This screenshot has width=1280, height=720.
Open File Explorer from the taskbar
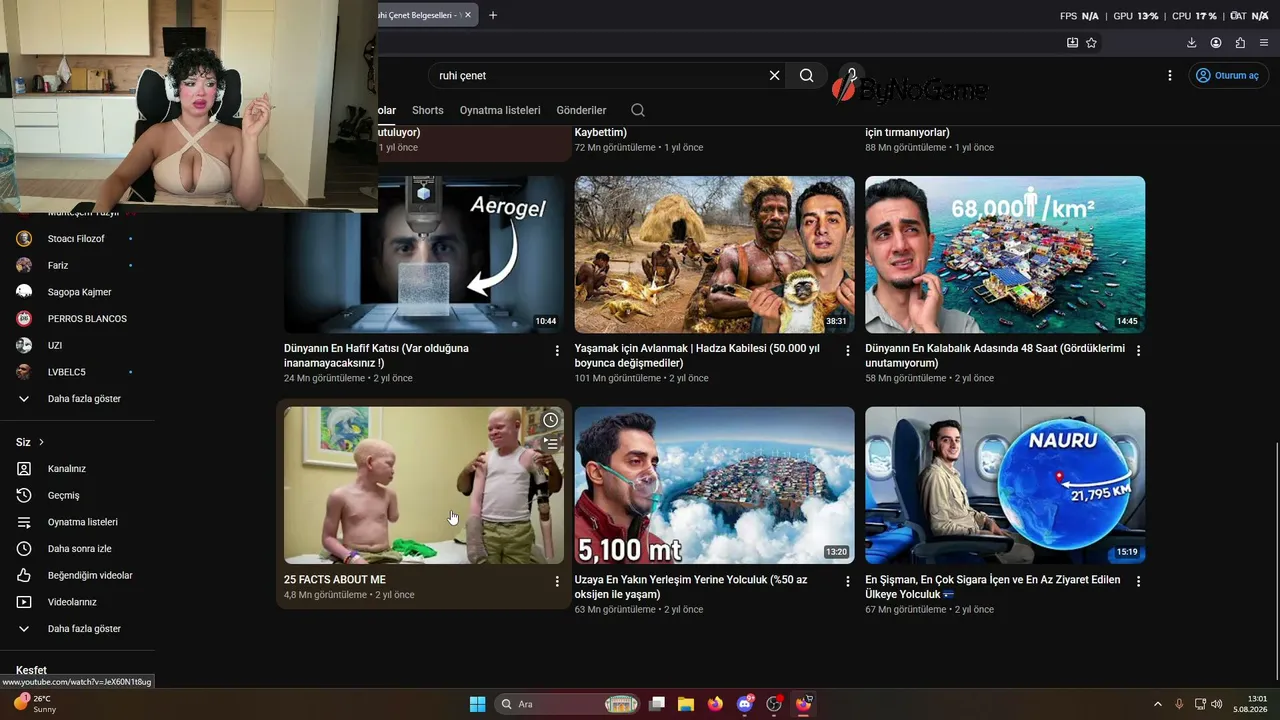[686, 704]
